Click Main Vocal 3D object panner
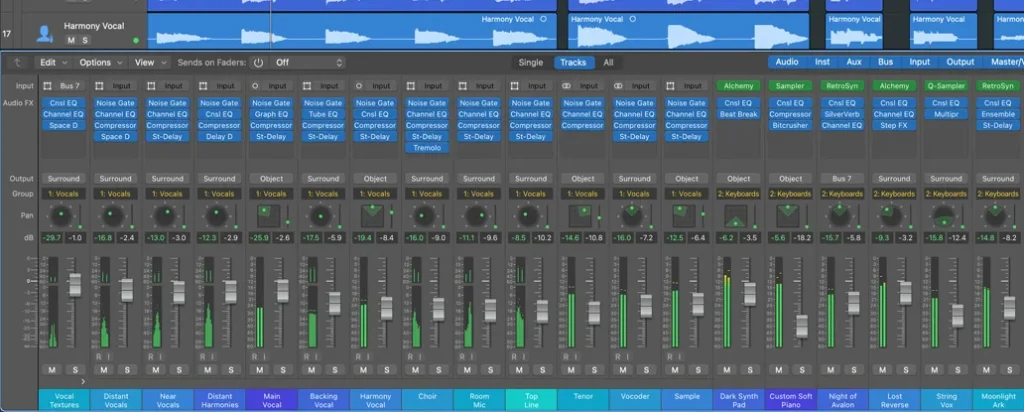Screen dimensions: 1024x412 point(268,215)
